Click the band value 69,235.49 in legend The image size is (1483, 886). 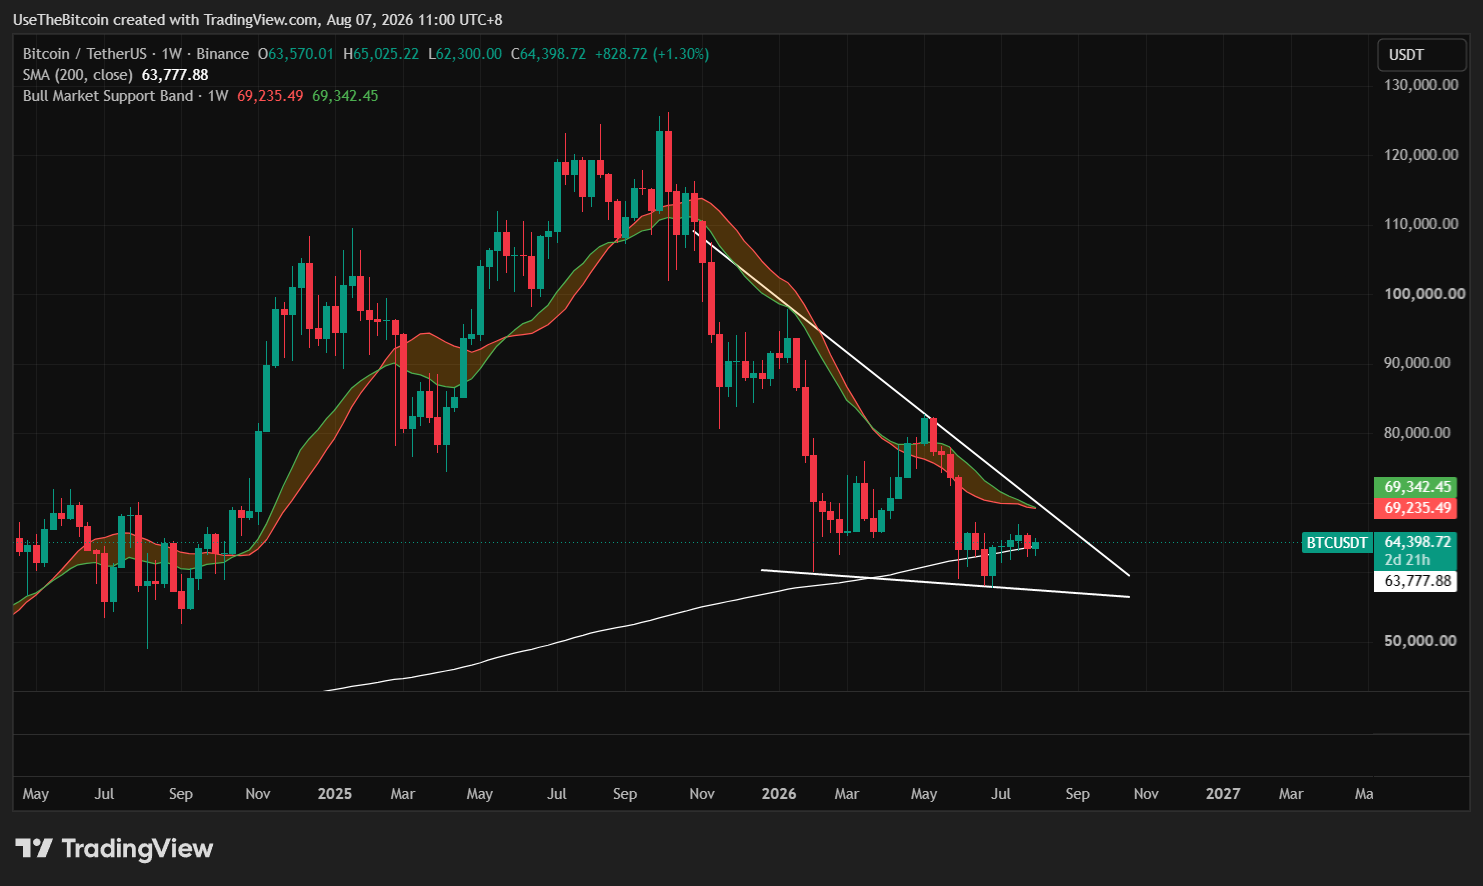[270, 96]
